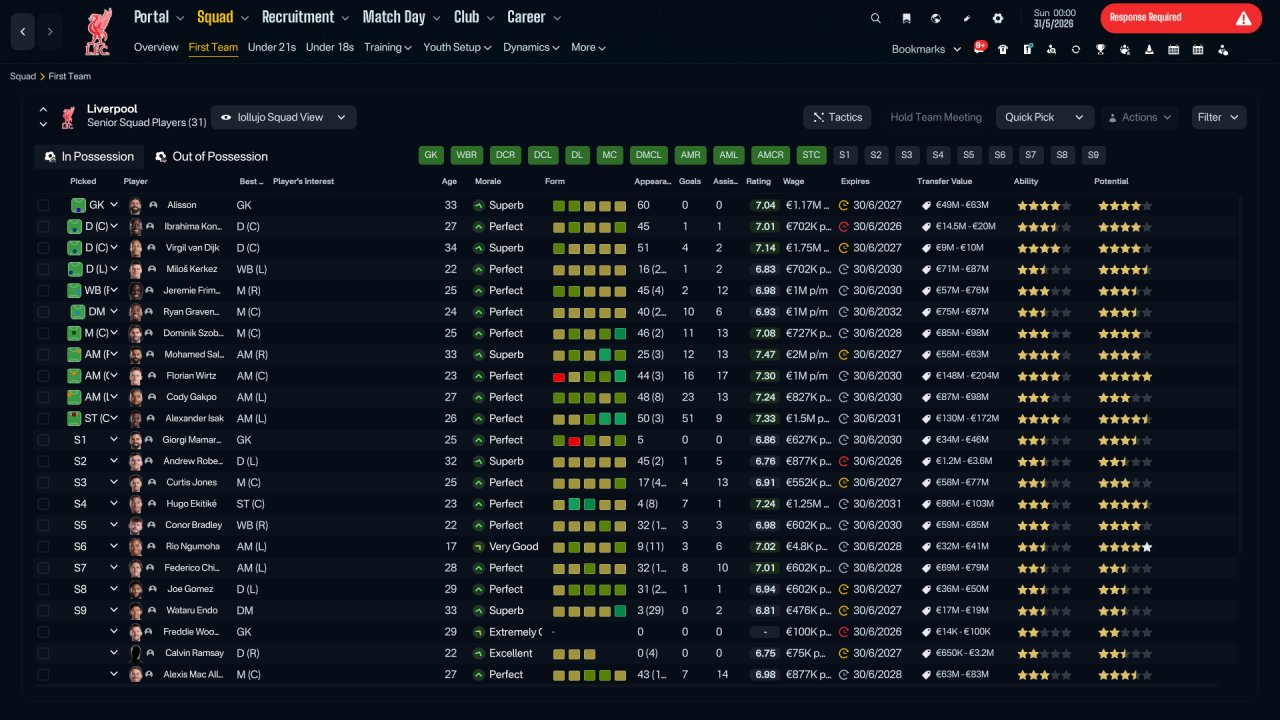Tick the checkbox for Alexander Isak
1280x720 pixels.
coord(43,418)
